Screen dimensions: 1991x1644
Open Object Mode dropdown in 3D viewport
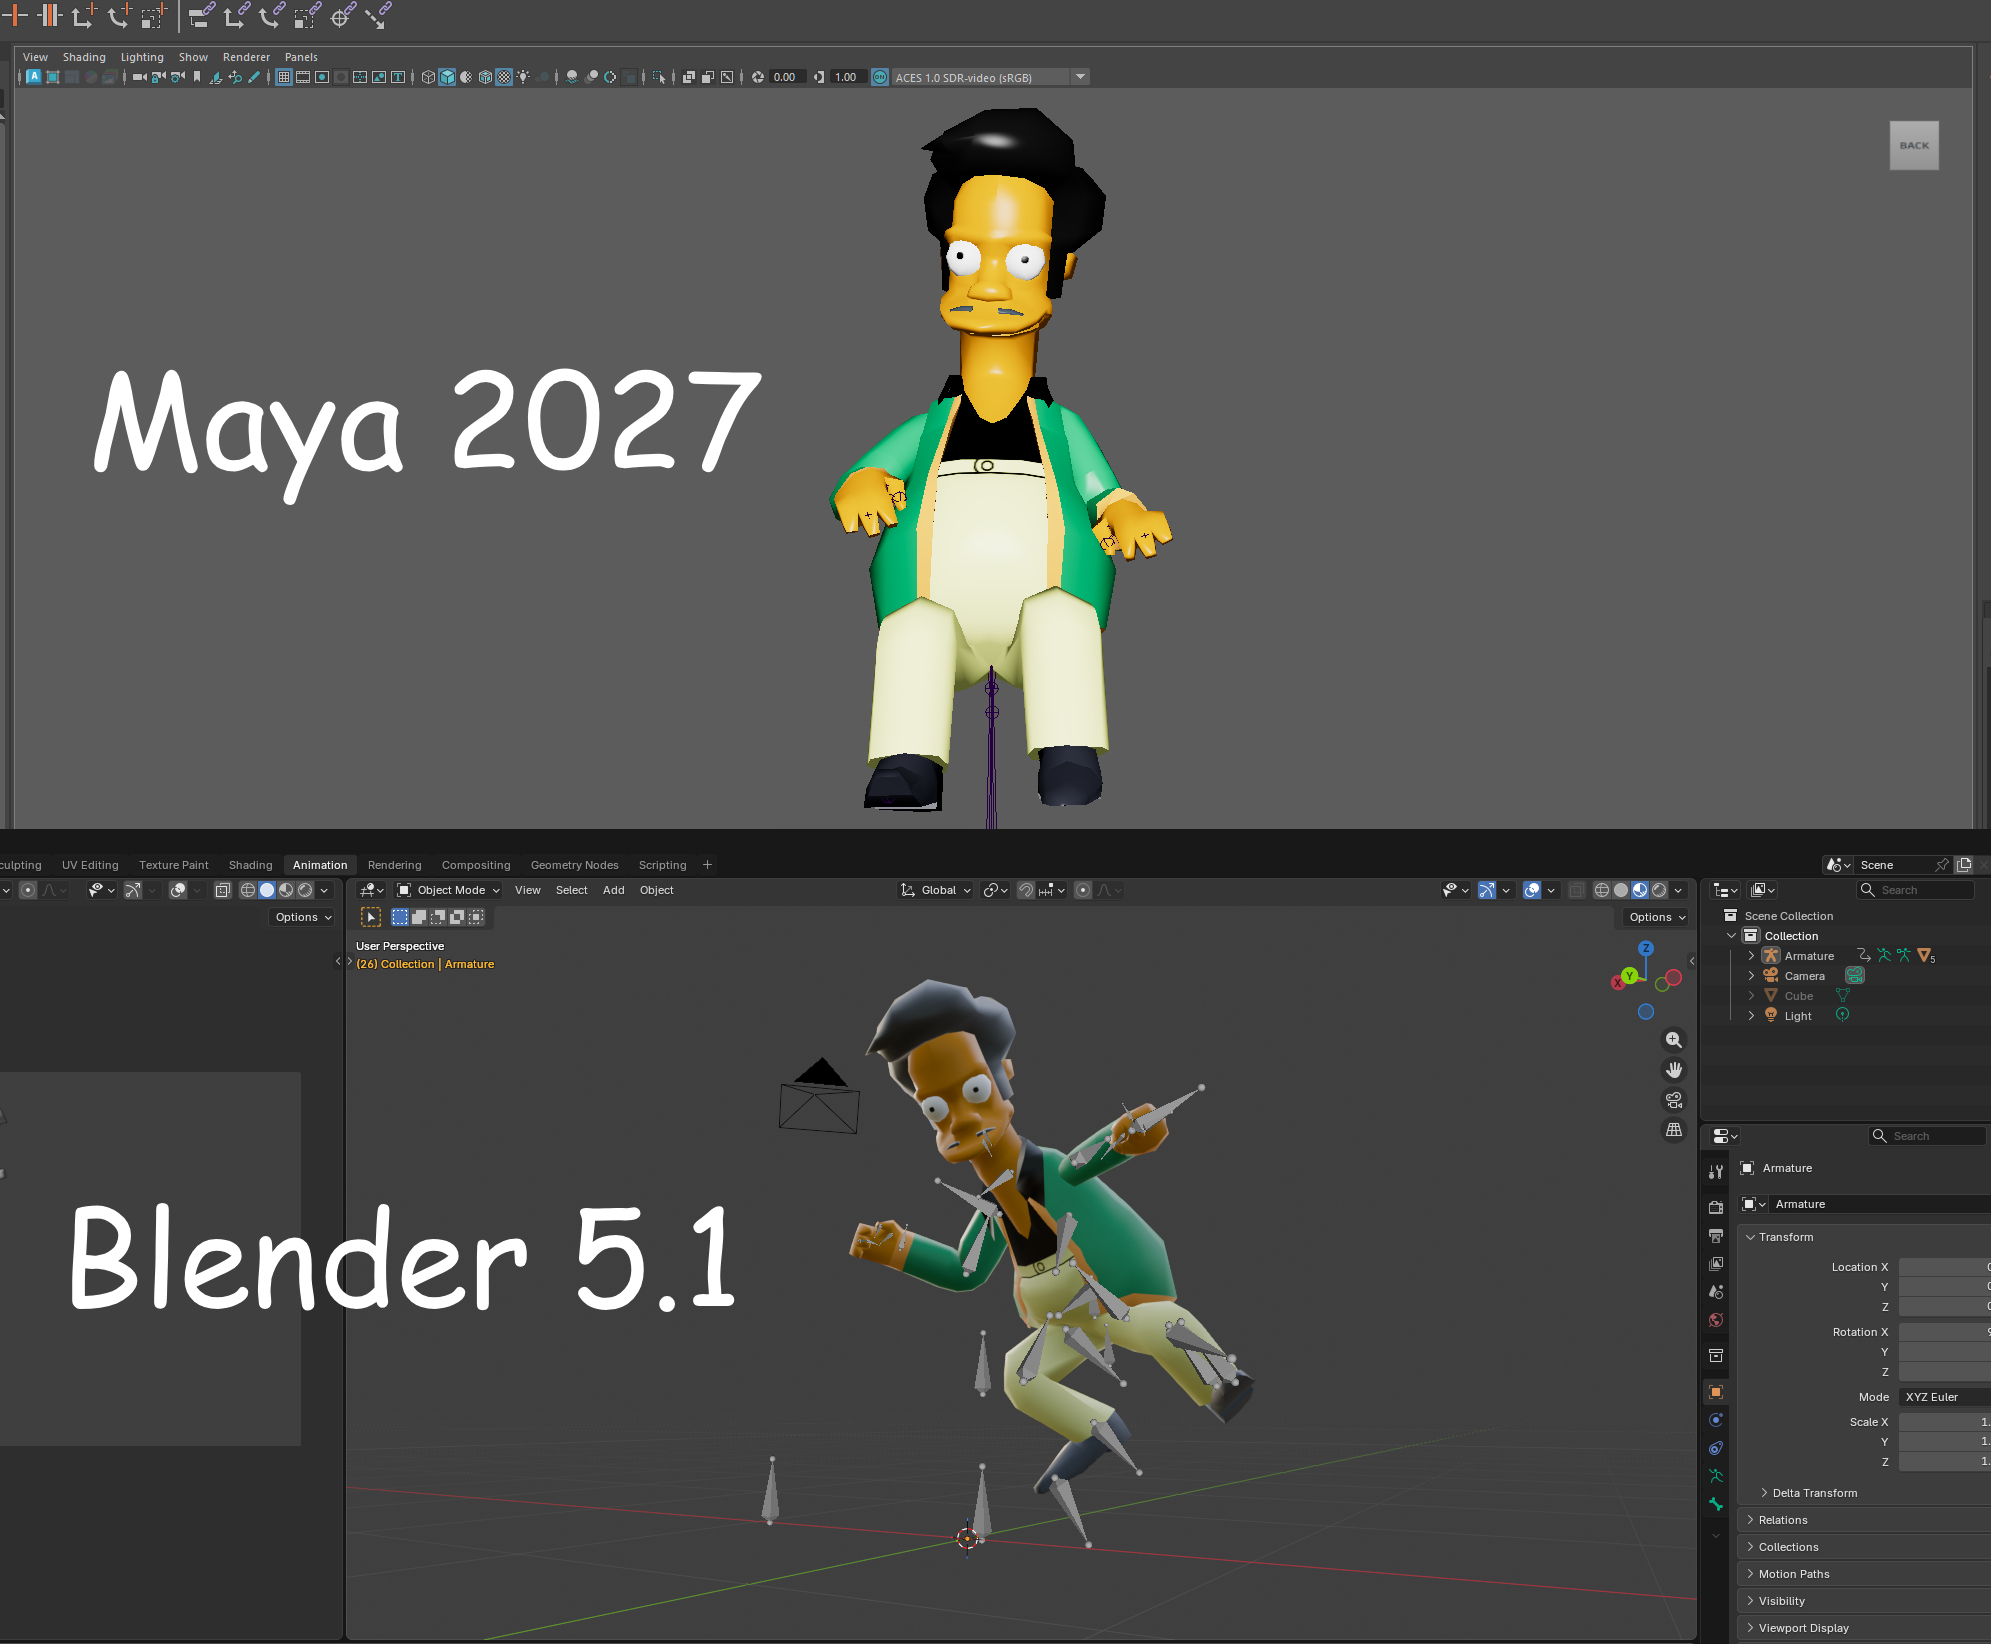[x=448, y=890]
